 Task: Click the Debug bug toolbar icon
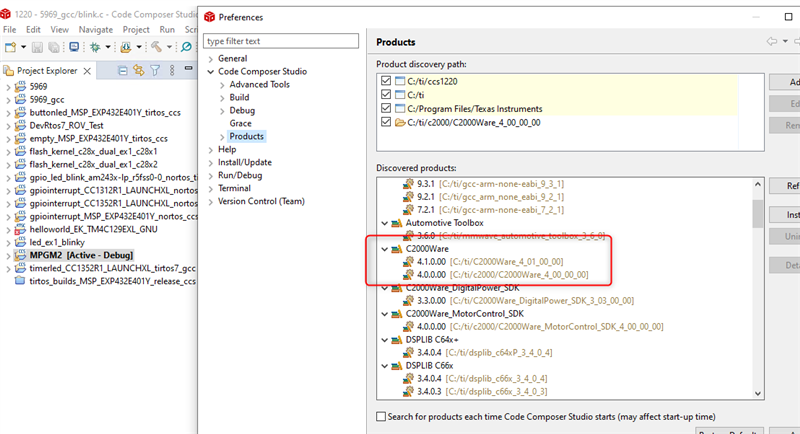[x=95, y=47]
